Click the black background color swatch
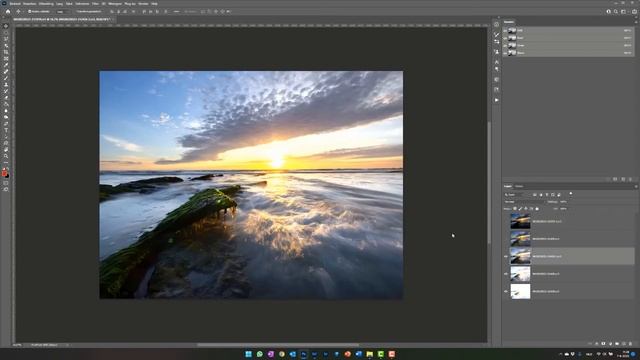640x360 pixels. (7, 176)
